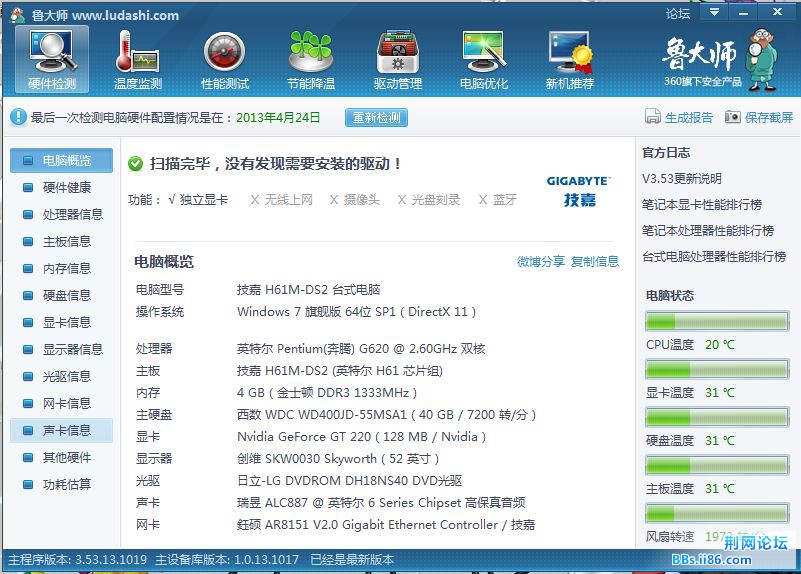This screenshot has width=801, height=574.
Task: Select 主板信息 in the sidebar
Action: pos(61,242)
